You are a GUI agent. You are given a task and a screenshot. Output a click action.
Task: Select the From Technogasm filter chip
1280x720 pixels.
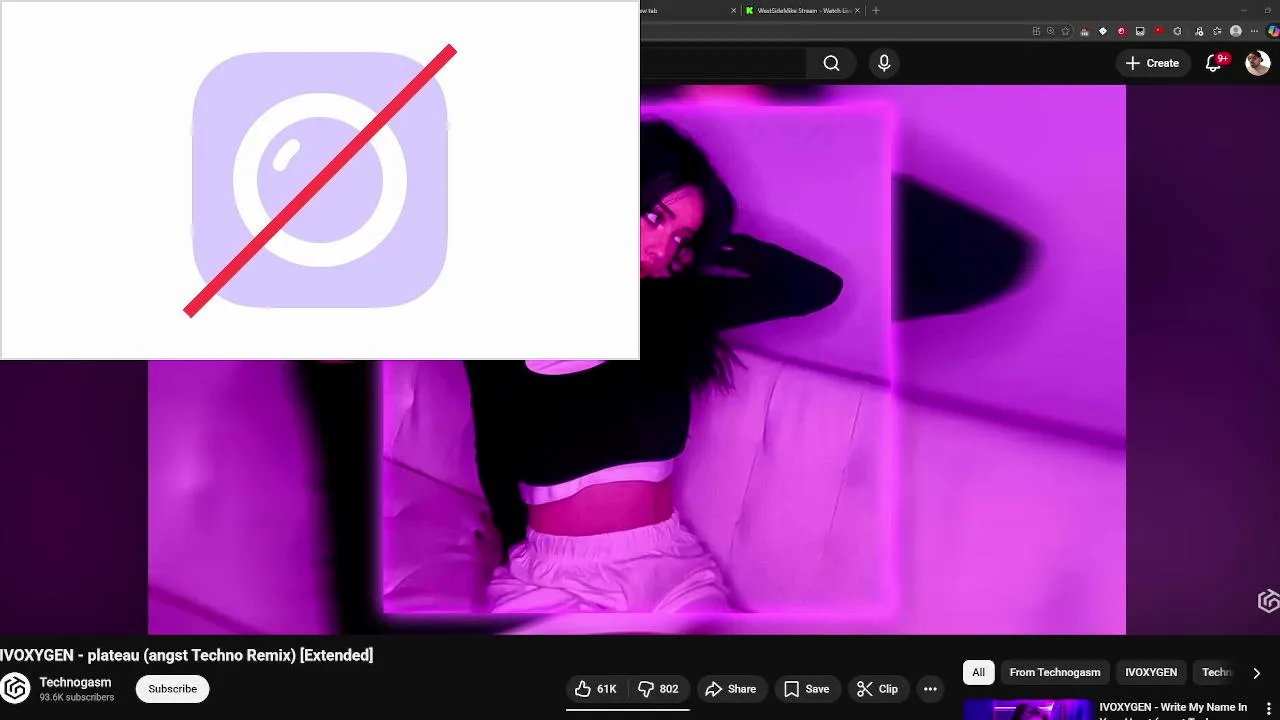click(x=1054, y=672)
